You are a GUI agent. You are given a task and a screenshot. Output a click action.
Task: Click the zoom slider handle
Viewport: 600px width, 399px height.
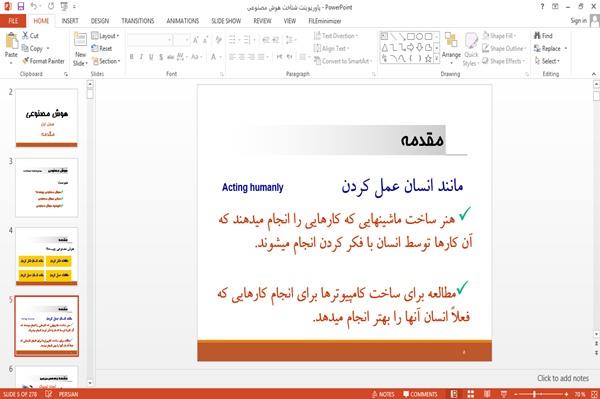pos(534,394)
